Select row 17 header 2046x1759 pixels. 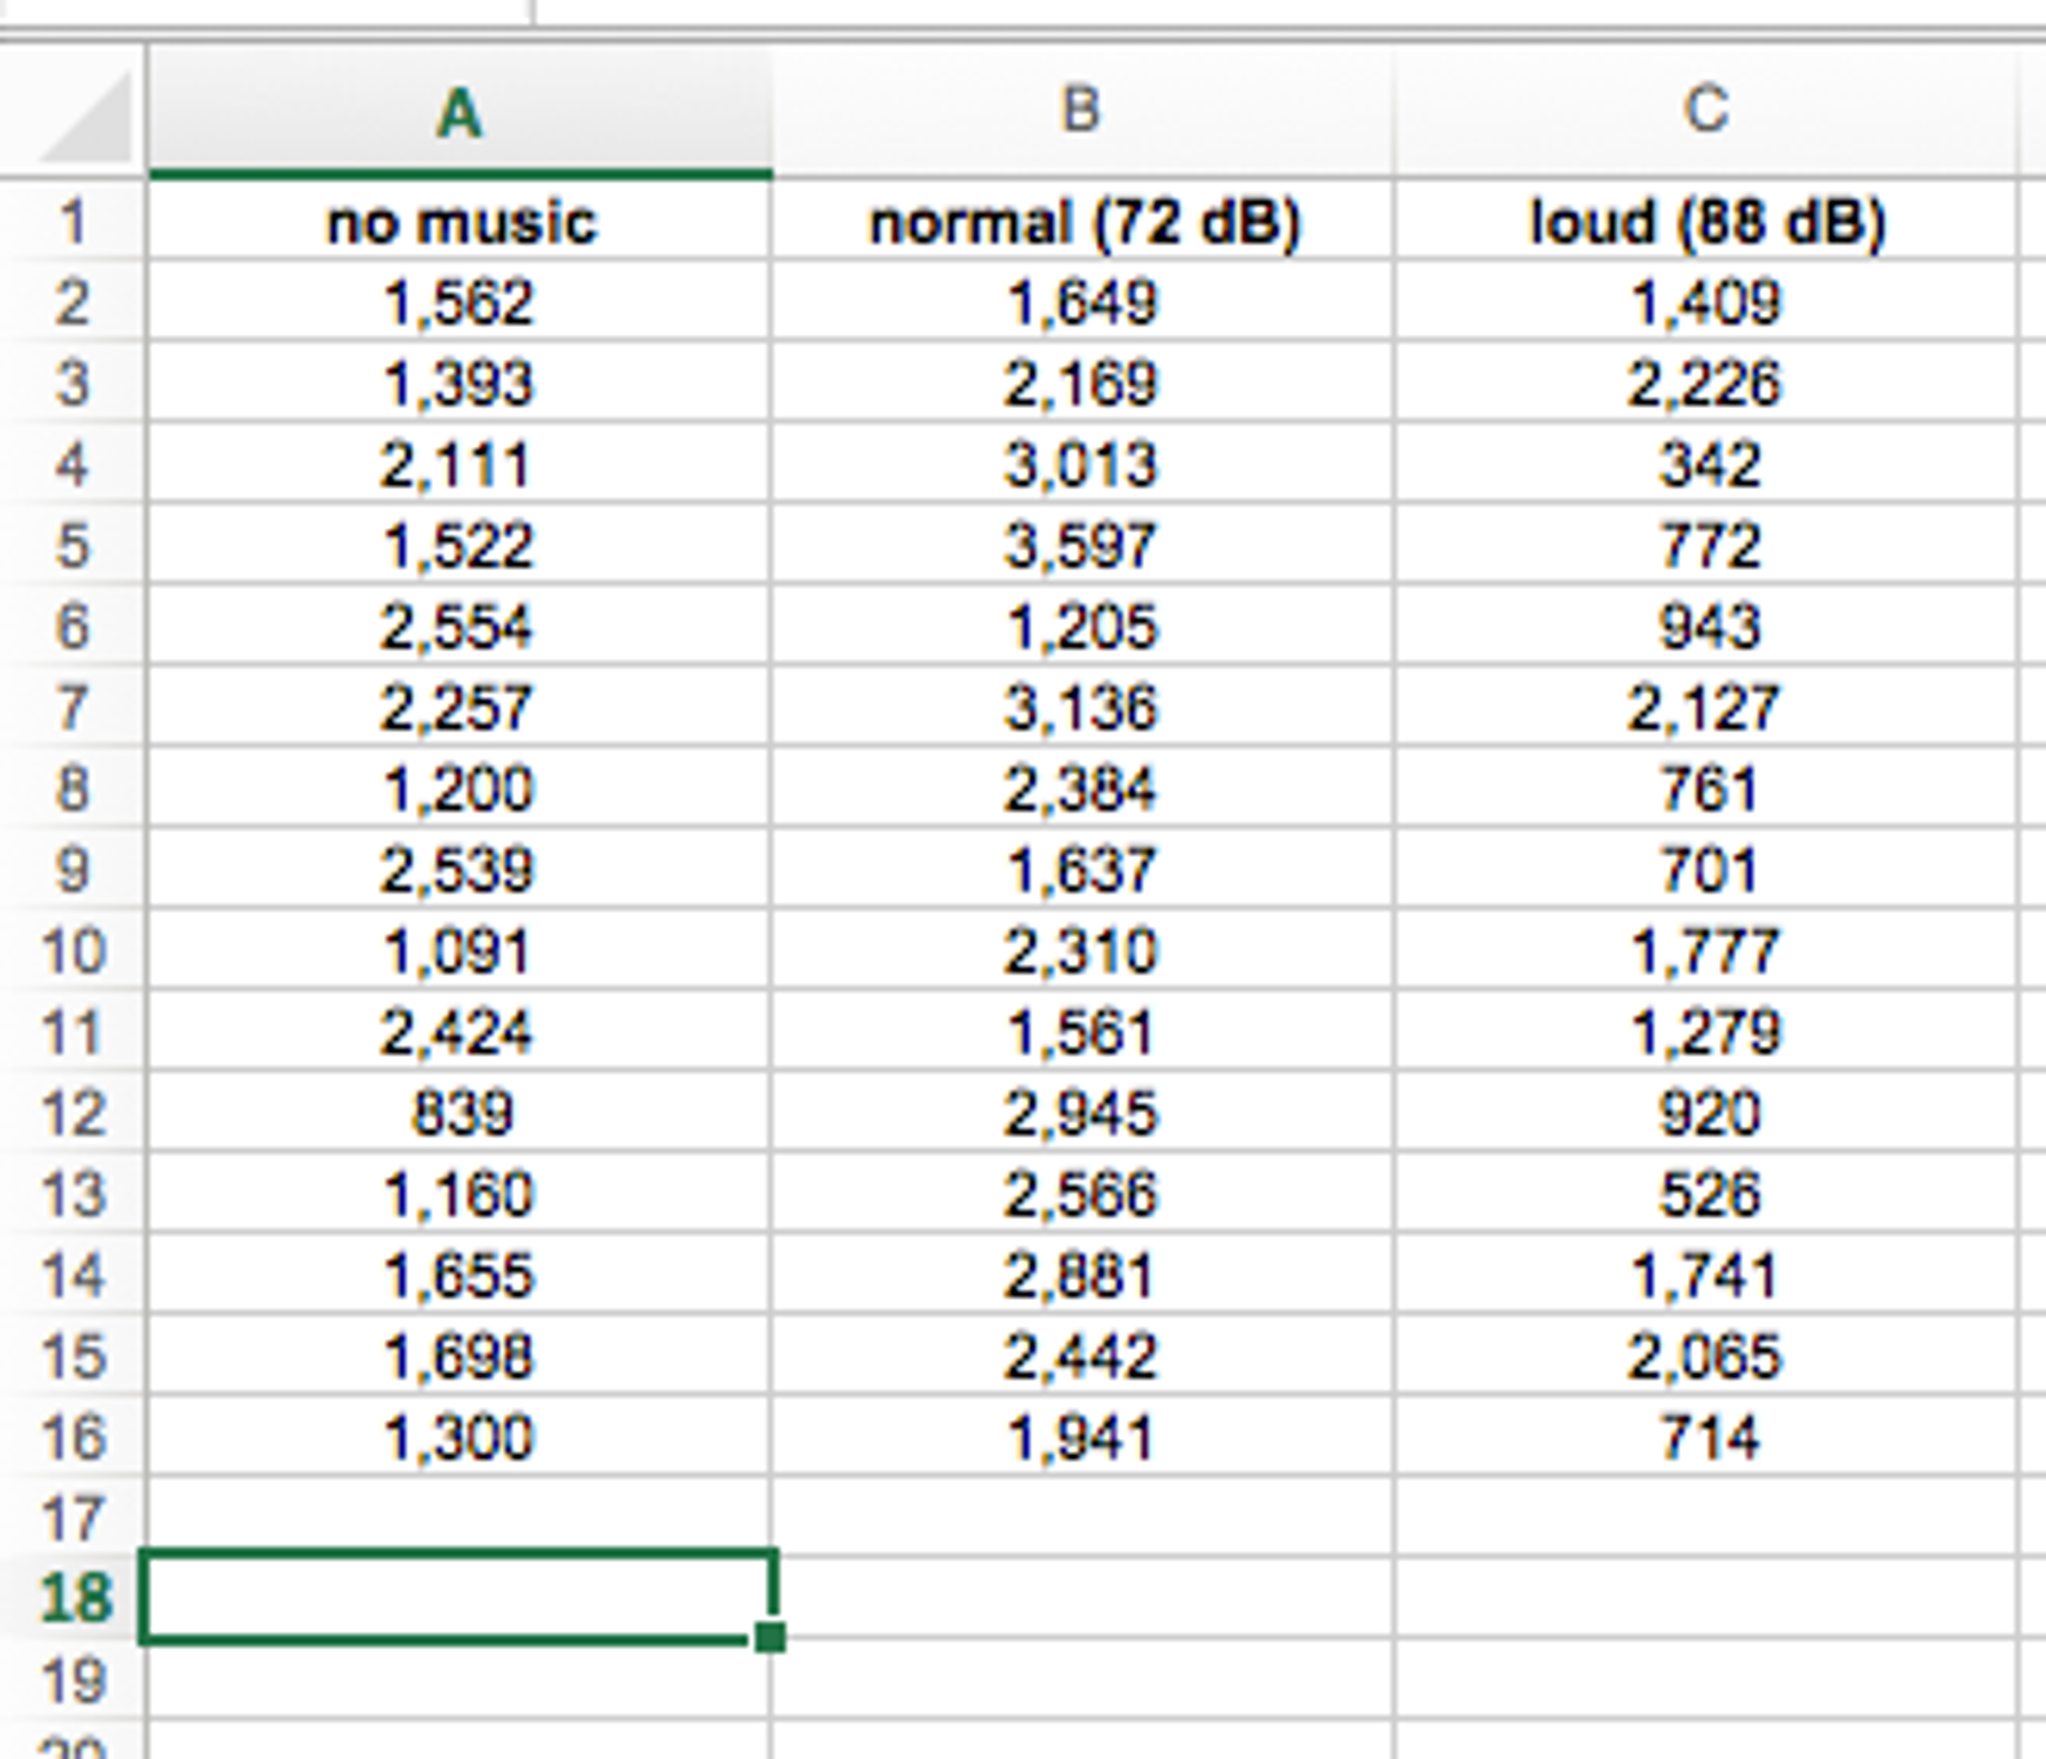coord(72,1517)
